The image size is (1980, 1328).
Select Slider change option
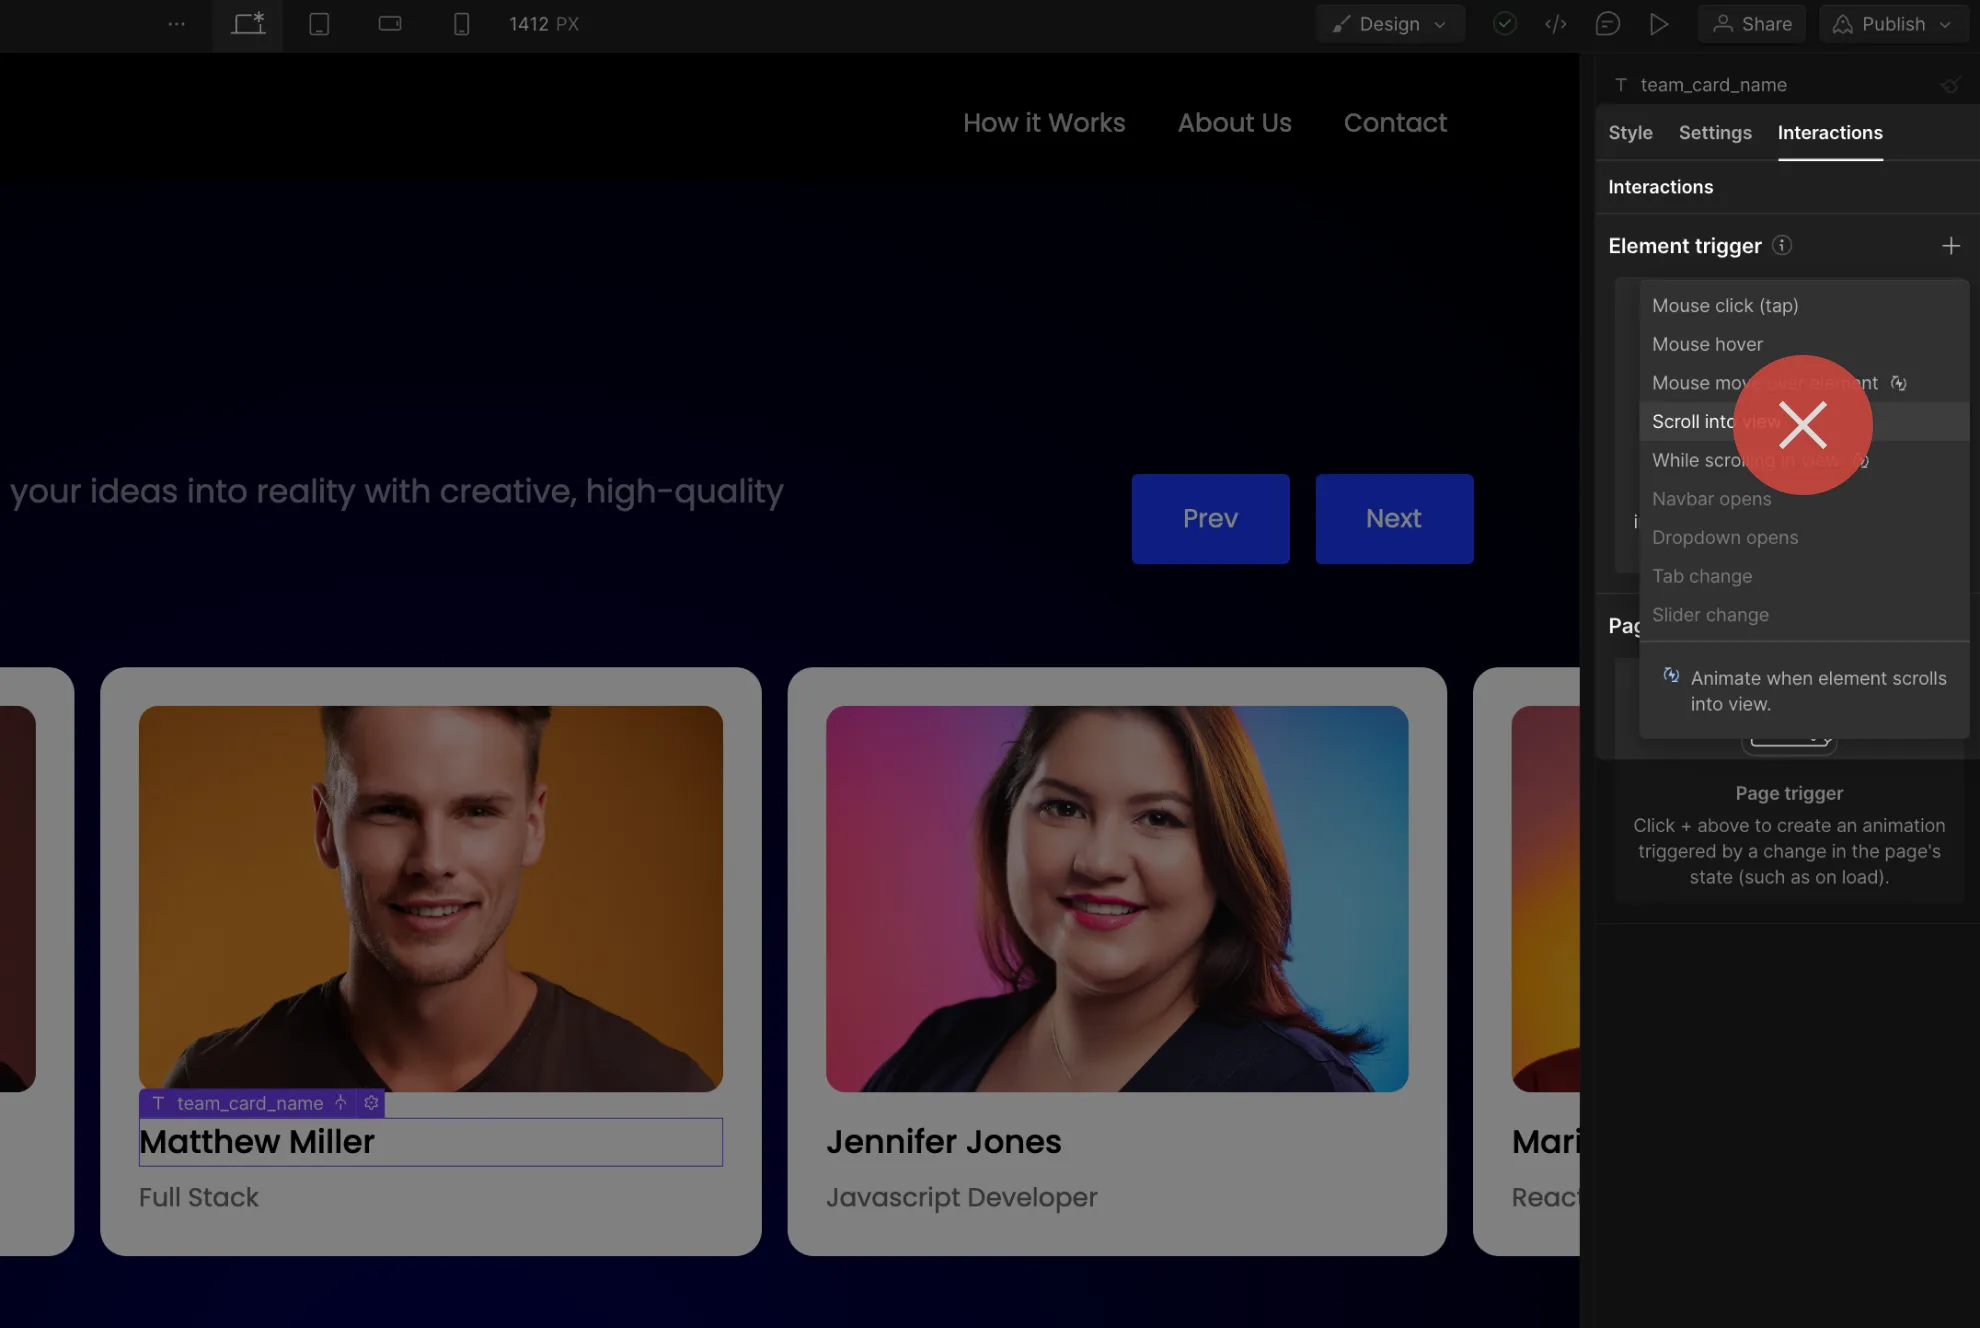pyautogui.click(x=1804, y=615)
